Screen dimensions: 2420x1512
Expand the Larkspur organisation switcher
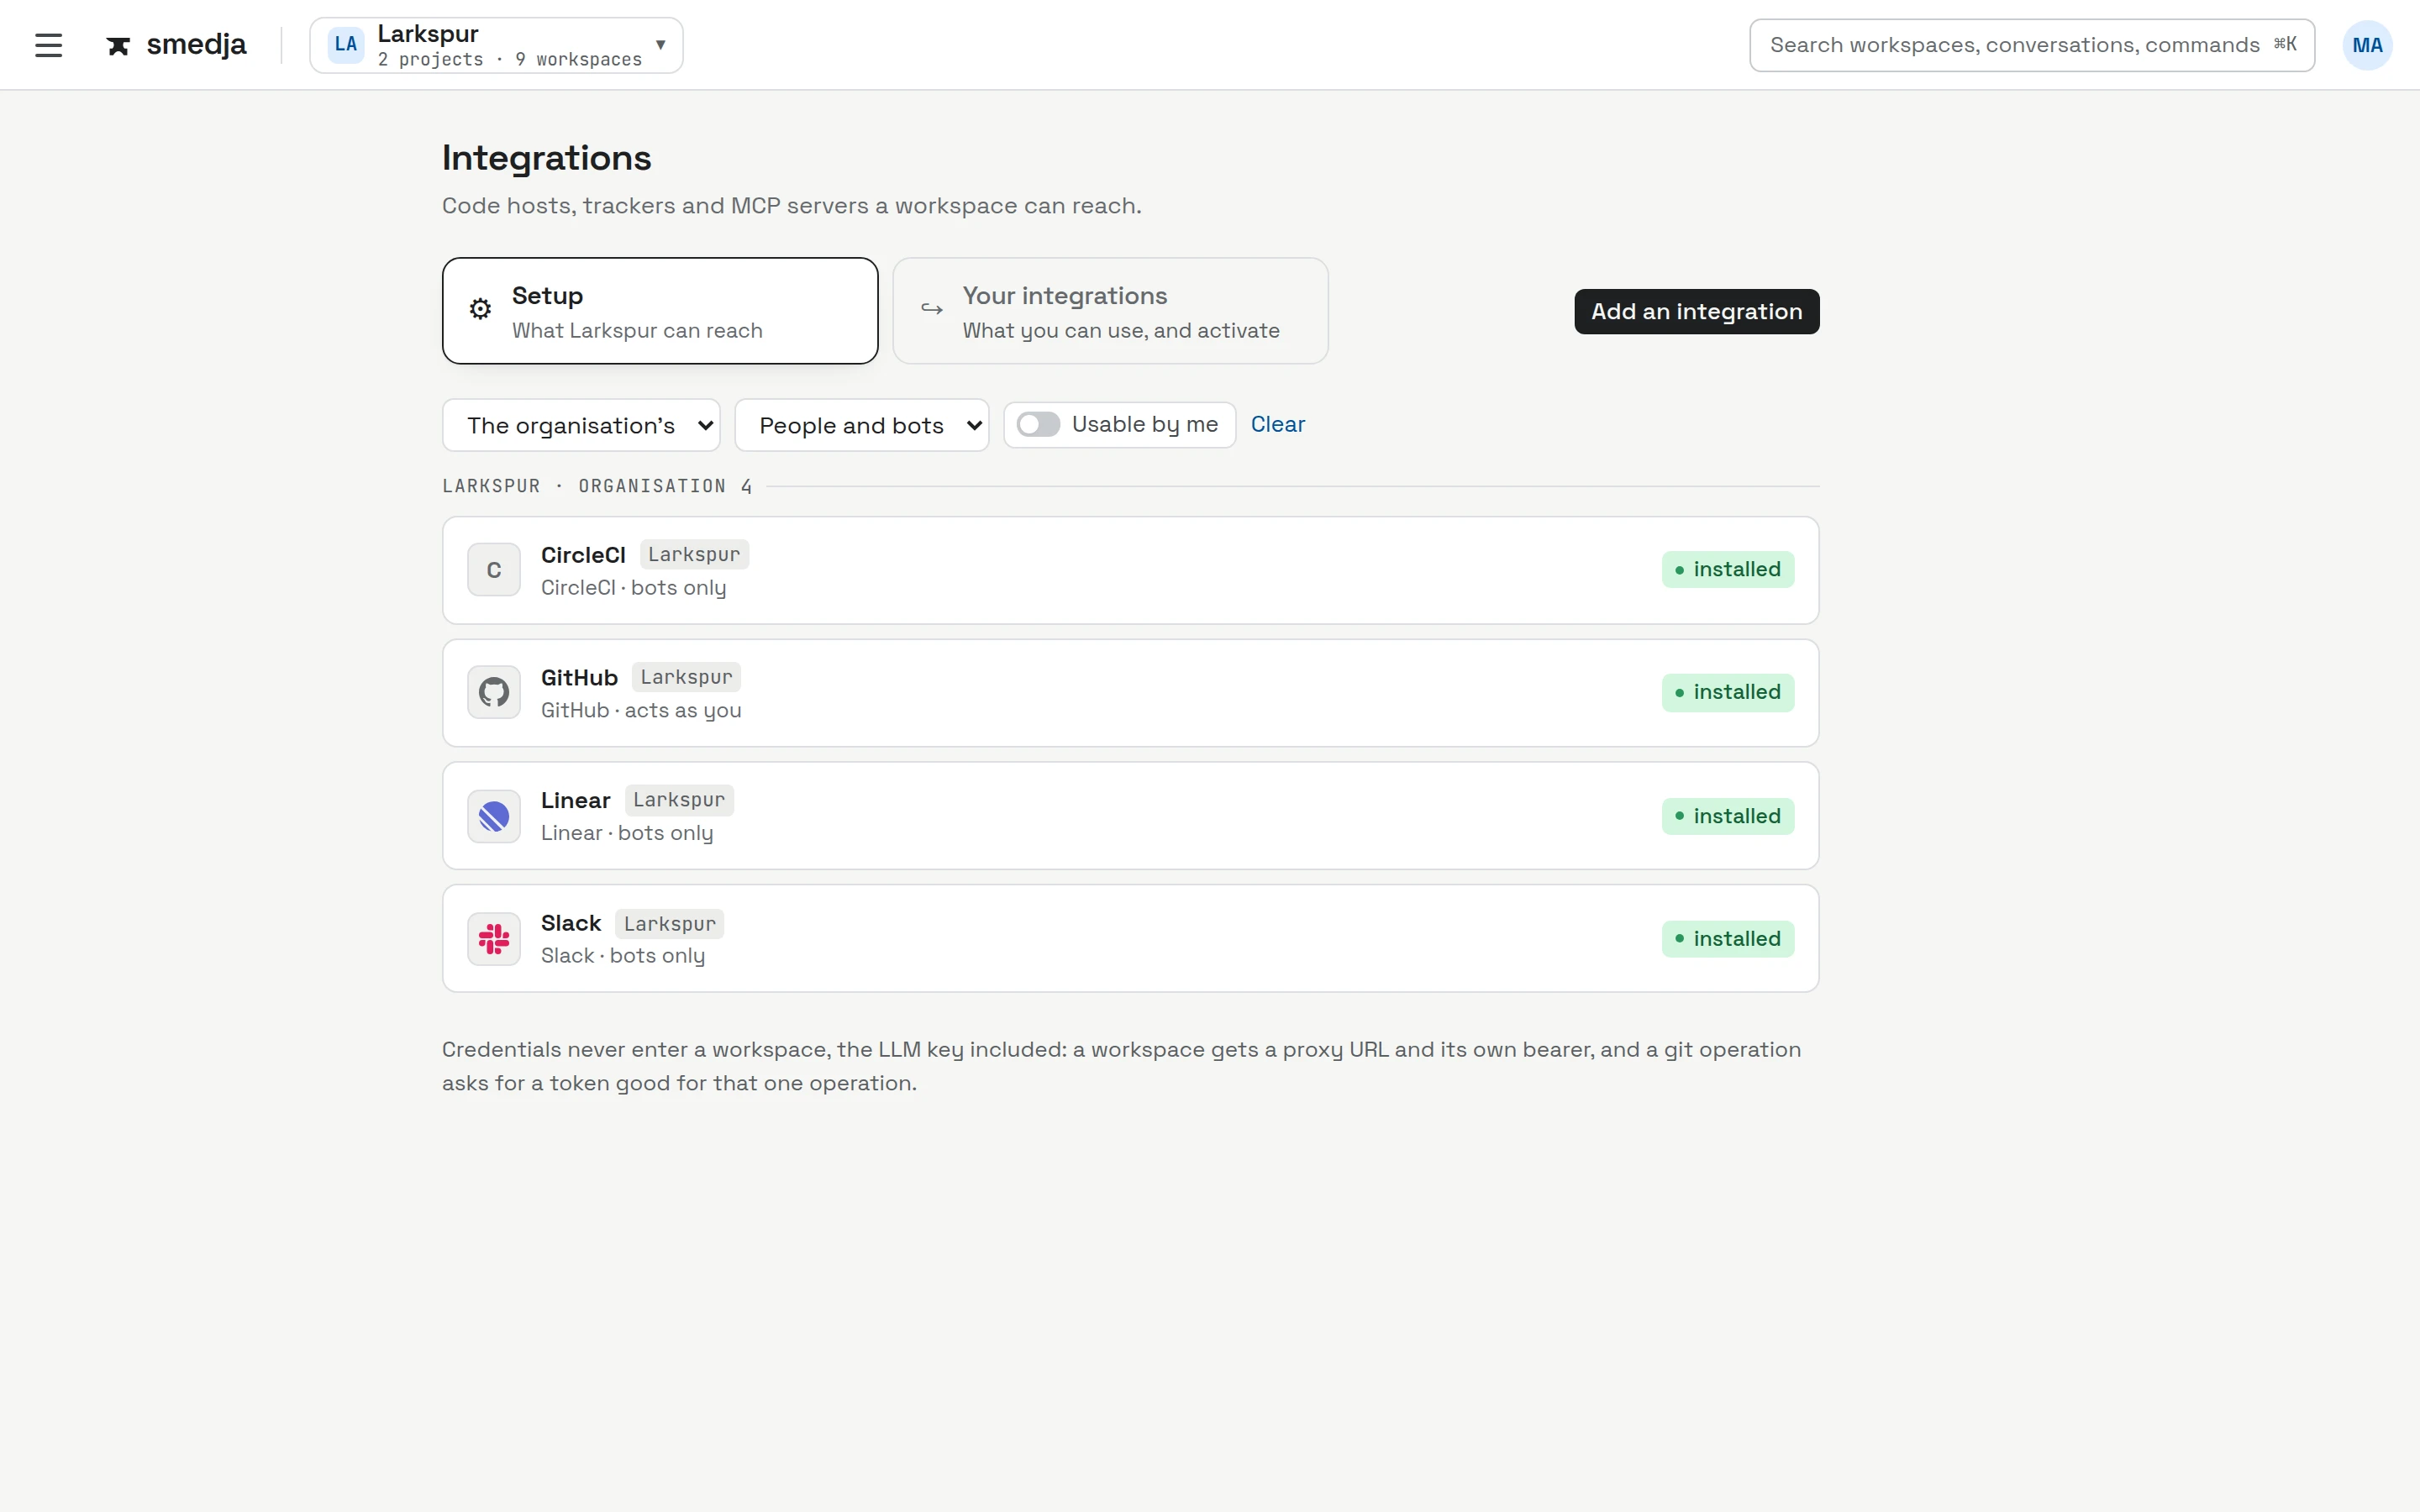pos(496,45)
